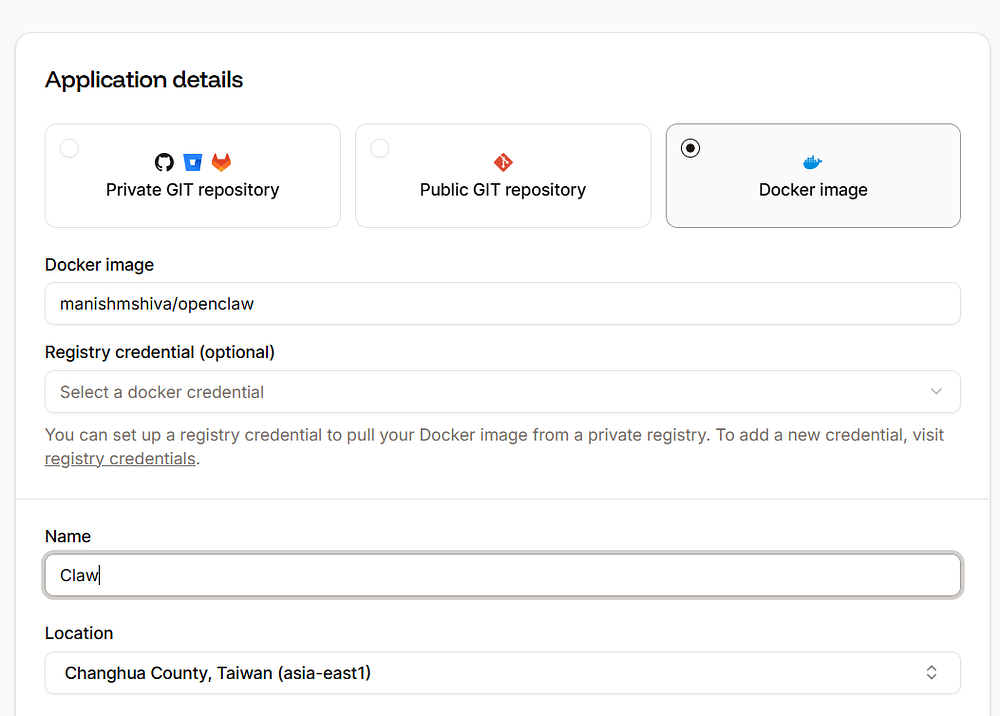Click the Name input field containing Claw
Screen dimensions: 1000x716
pos(502,575)
